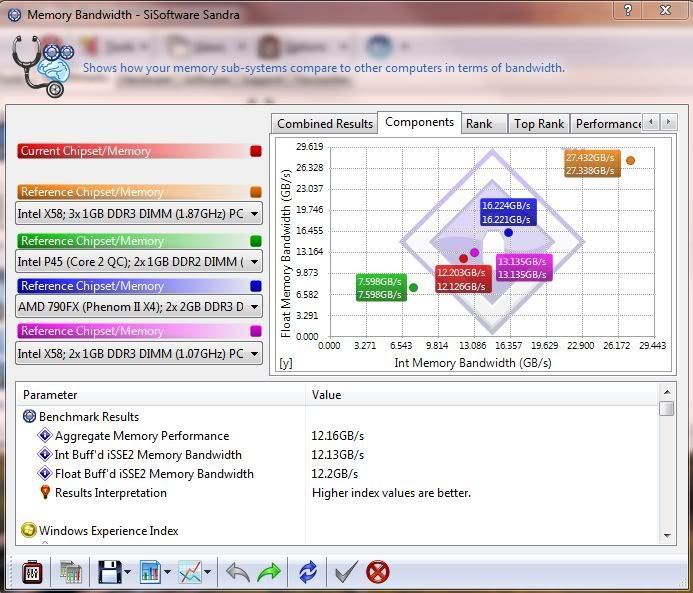Click the green forward arrow icon
693x593 pixels.
(269, 573)
